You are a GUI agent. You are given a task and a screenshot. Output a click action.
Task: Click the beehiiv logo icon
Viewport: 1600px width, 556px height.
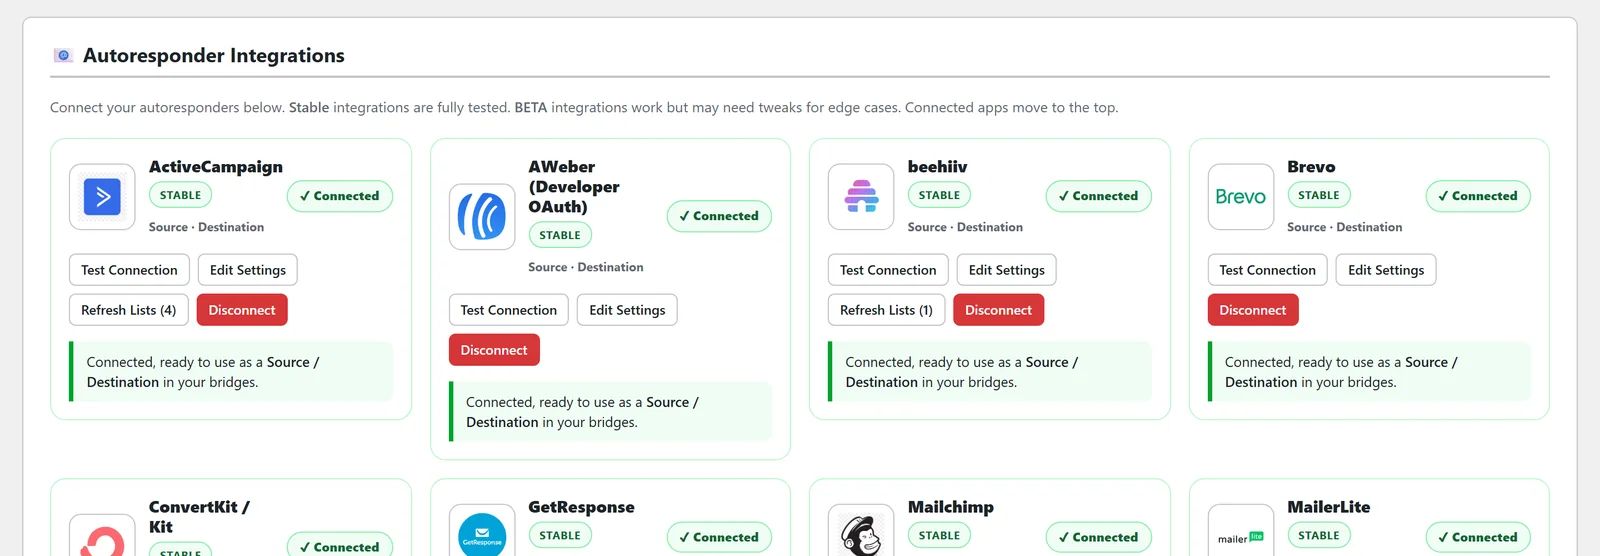click(x=861, y=197)
